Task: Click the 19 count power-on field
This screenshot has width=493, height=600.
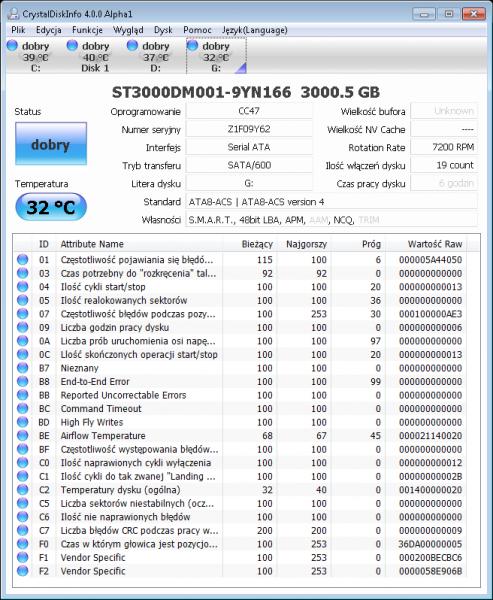Action: [444, 165]
